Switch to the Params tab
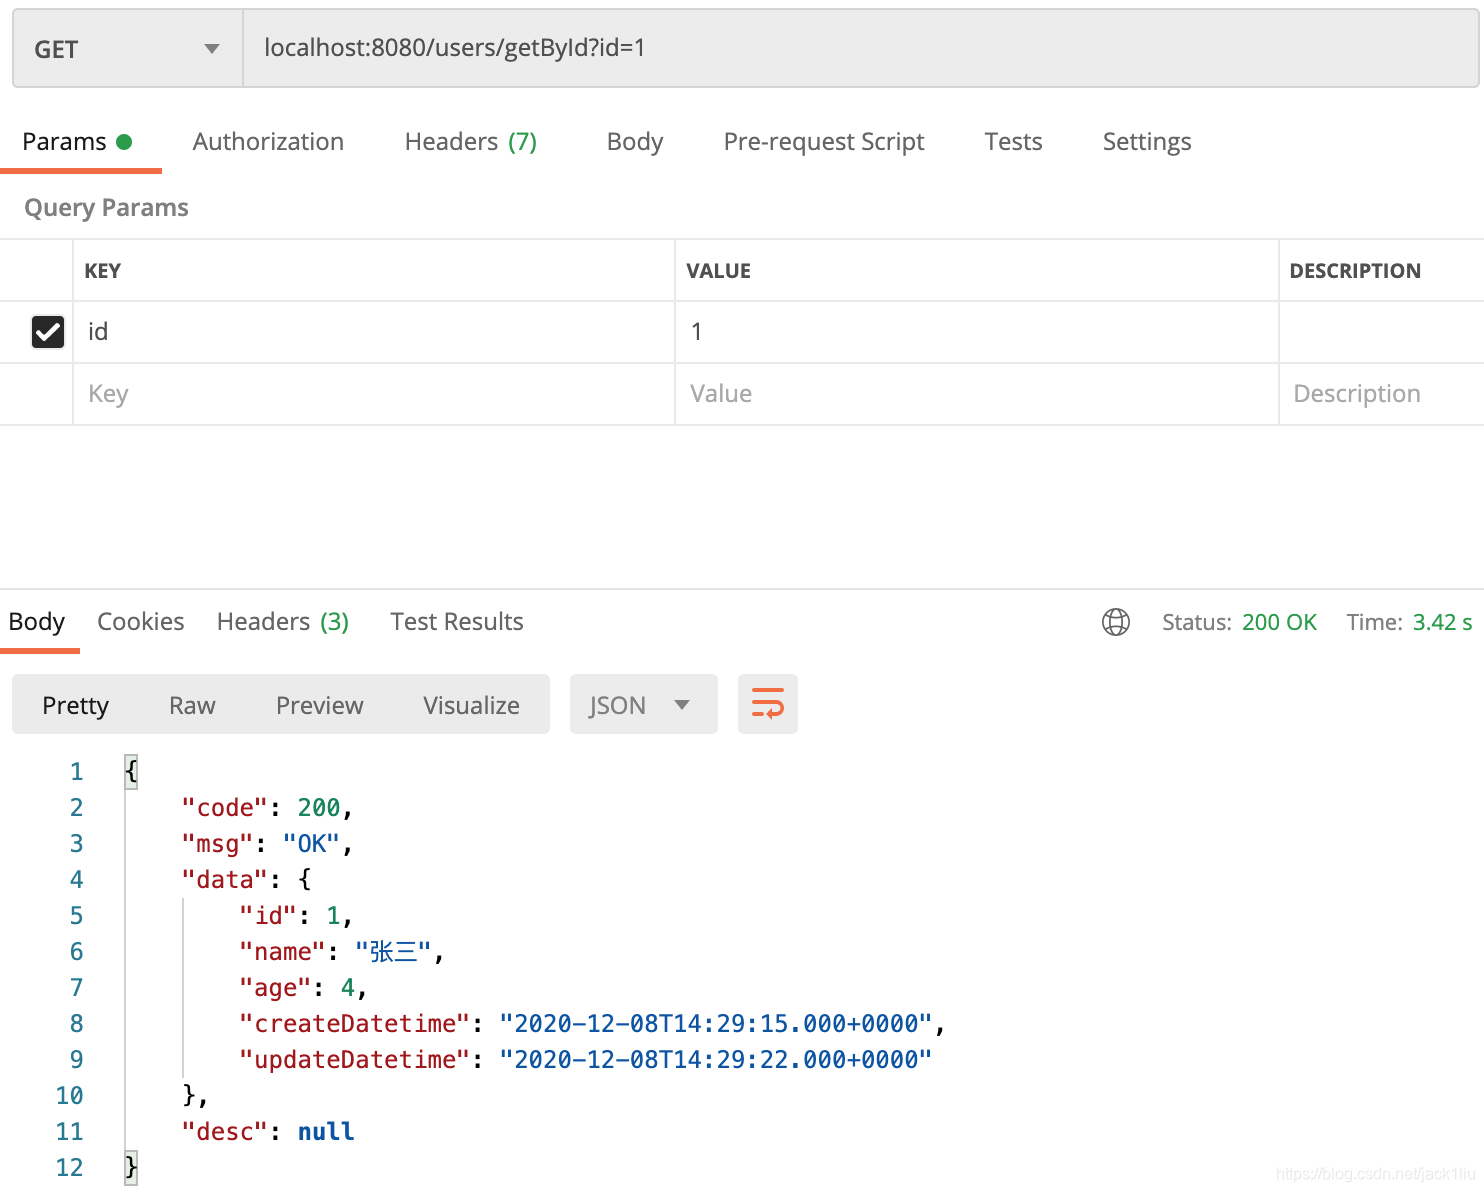 pyautogui.click(x=77, y=142)
